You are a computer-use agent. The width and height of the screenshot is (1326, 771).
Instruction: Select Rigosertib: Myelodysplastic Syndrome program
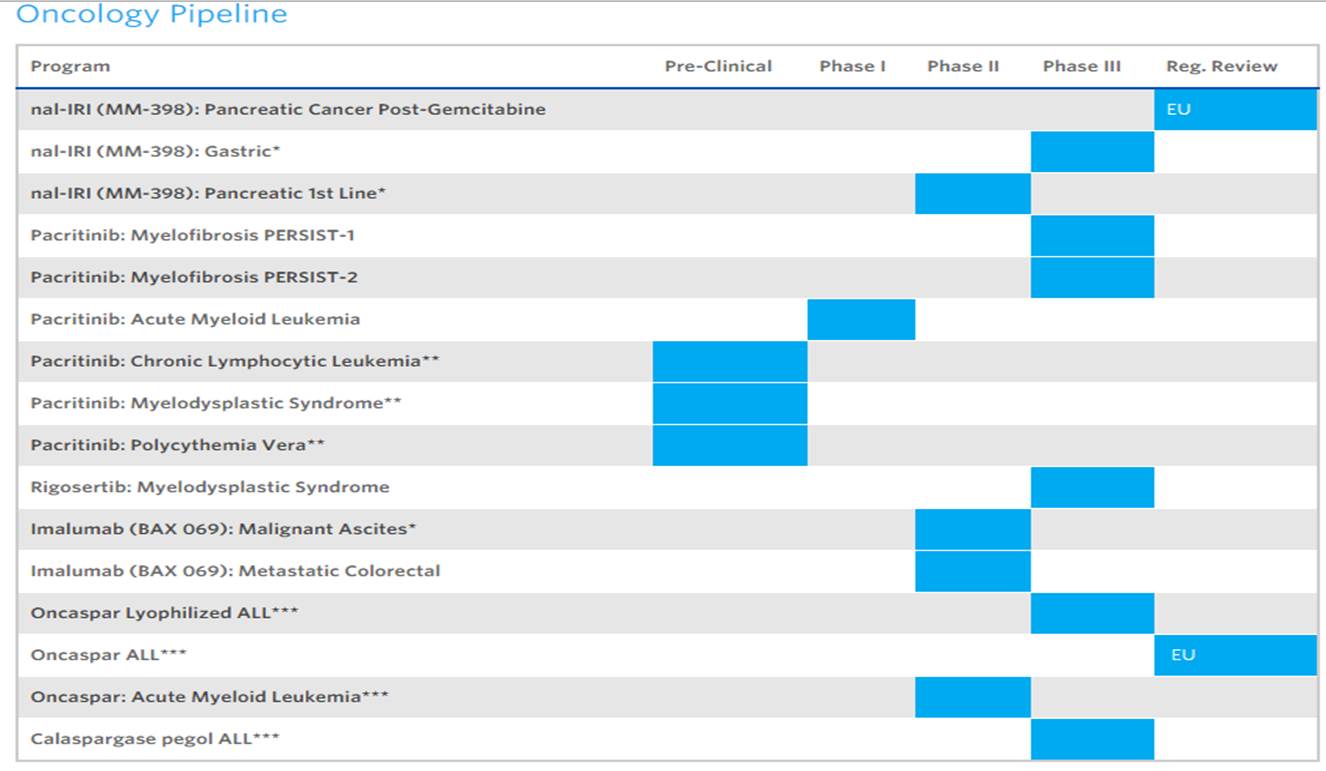tap(210, 487)
